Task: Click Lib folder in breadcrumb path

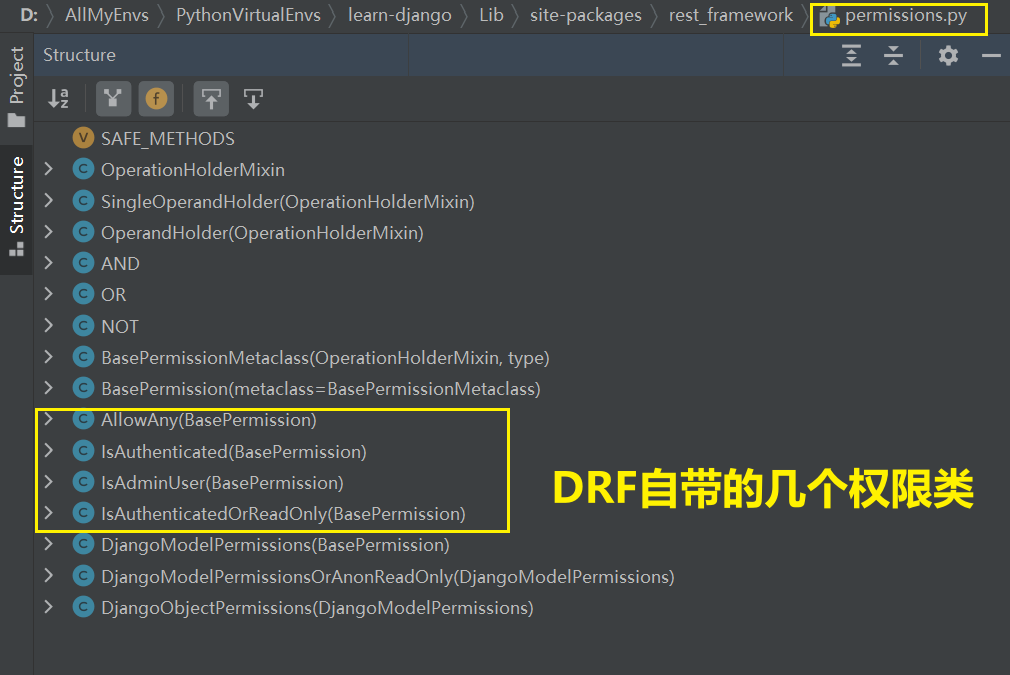Action: coord(491,15)
